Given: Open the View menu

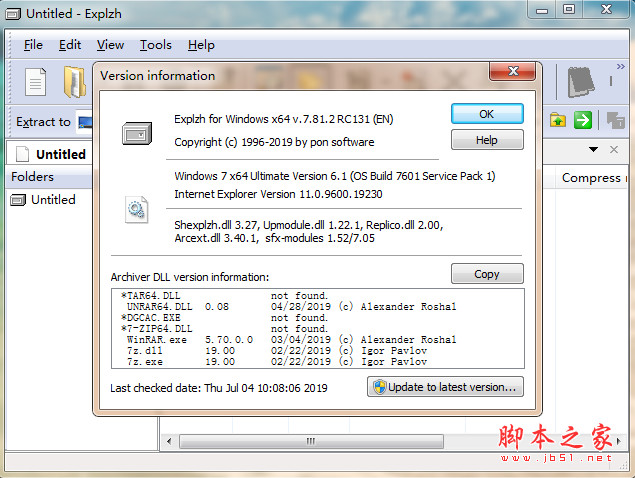Looking at the screenshot, I should [110, 45].
